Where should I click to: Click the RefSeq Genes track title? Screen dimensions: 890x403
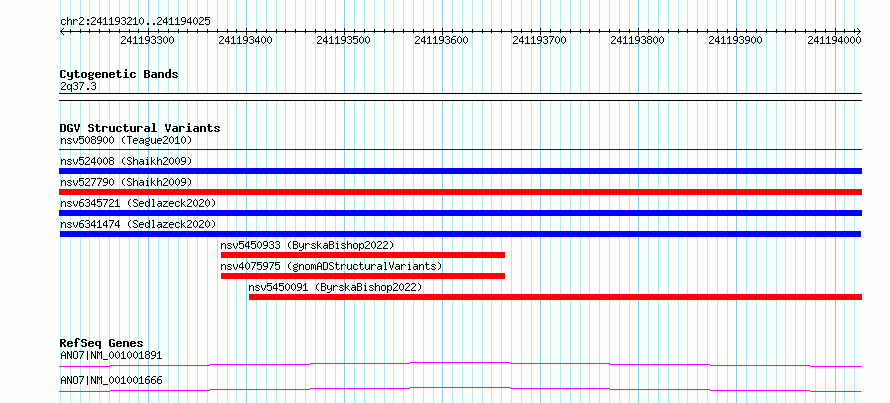102,343
